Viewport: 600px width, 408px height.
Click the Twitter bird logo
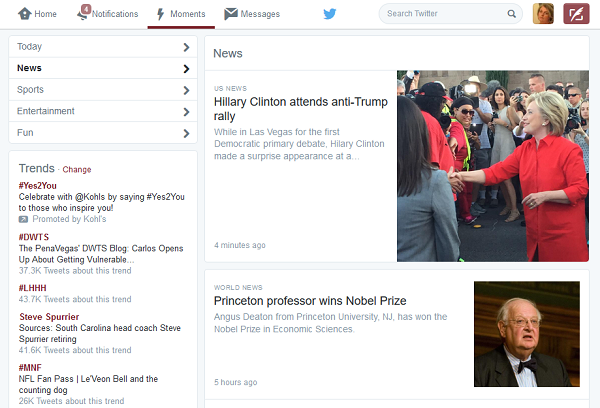[329, 14]
